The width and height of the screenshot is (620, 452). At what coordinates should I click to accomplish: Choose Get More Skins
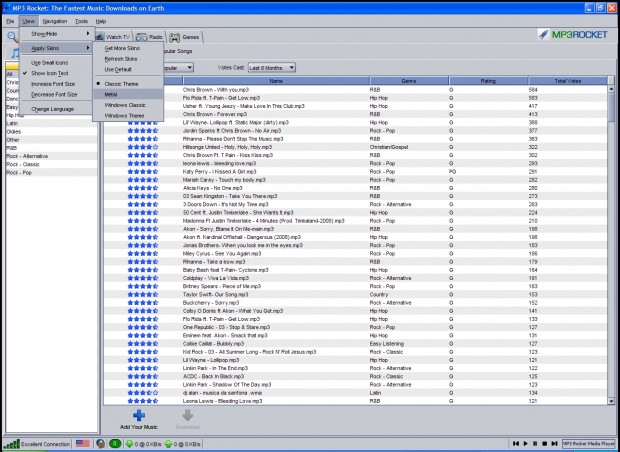click(122, 48)
